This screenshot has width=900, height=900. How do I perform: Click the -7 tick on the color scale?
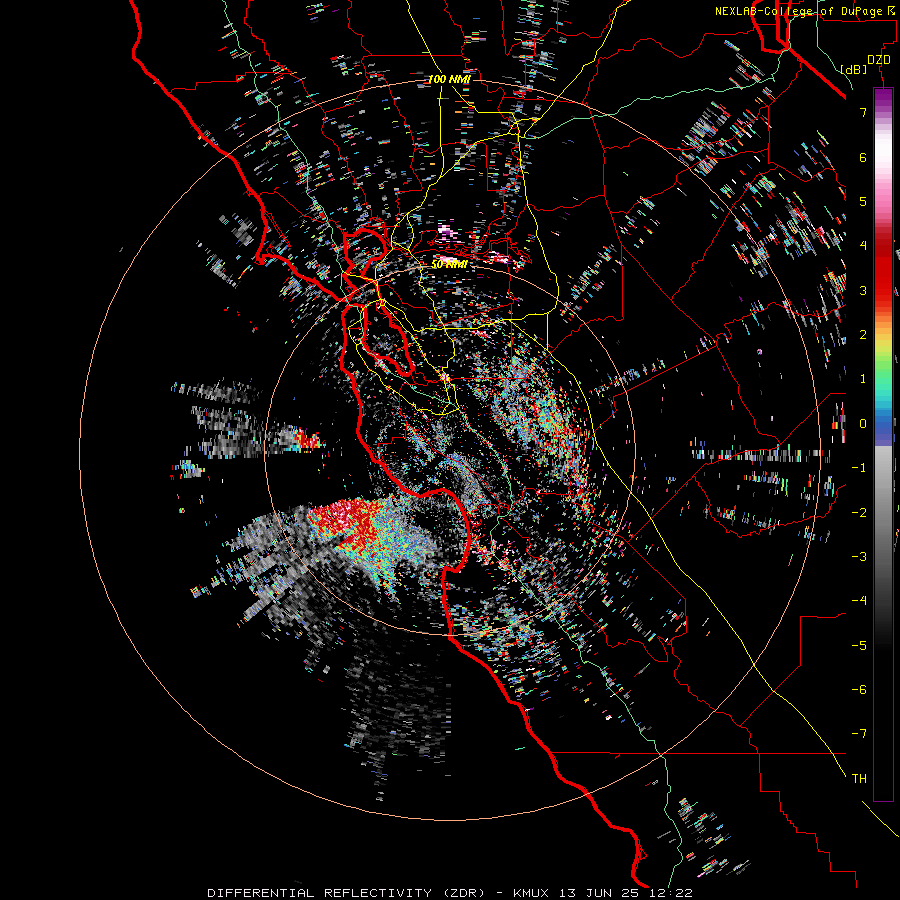pyautogui.click(x=859, y=734)
